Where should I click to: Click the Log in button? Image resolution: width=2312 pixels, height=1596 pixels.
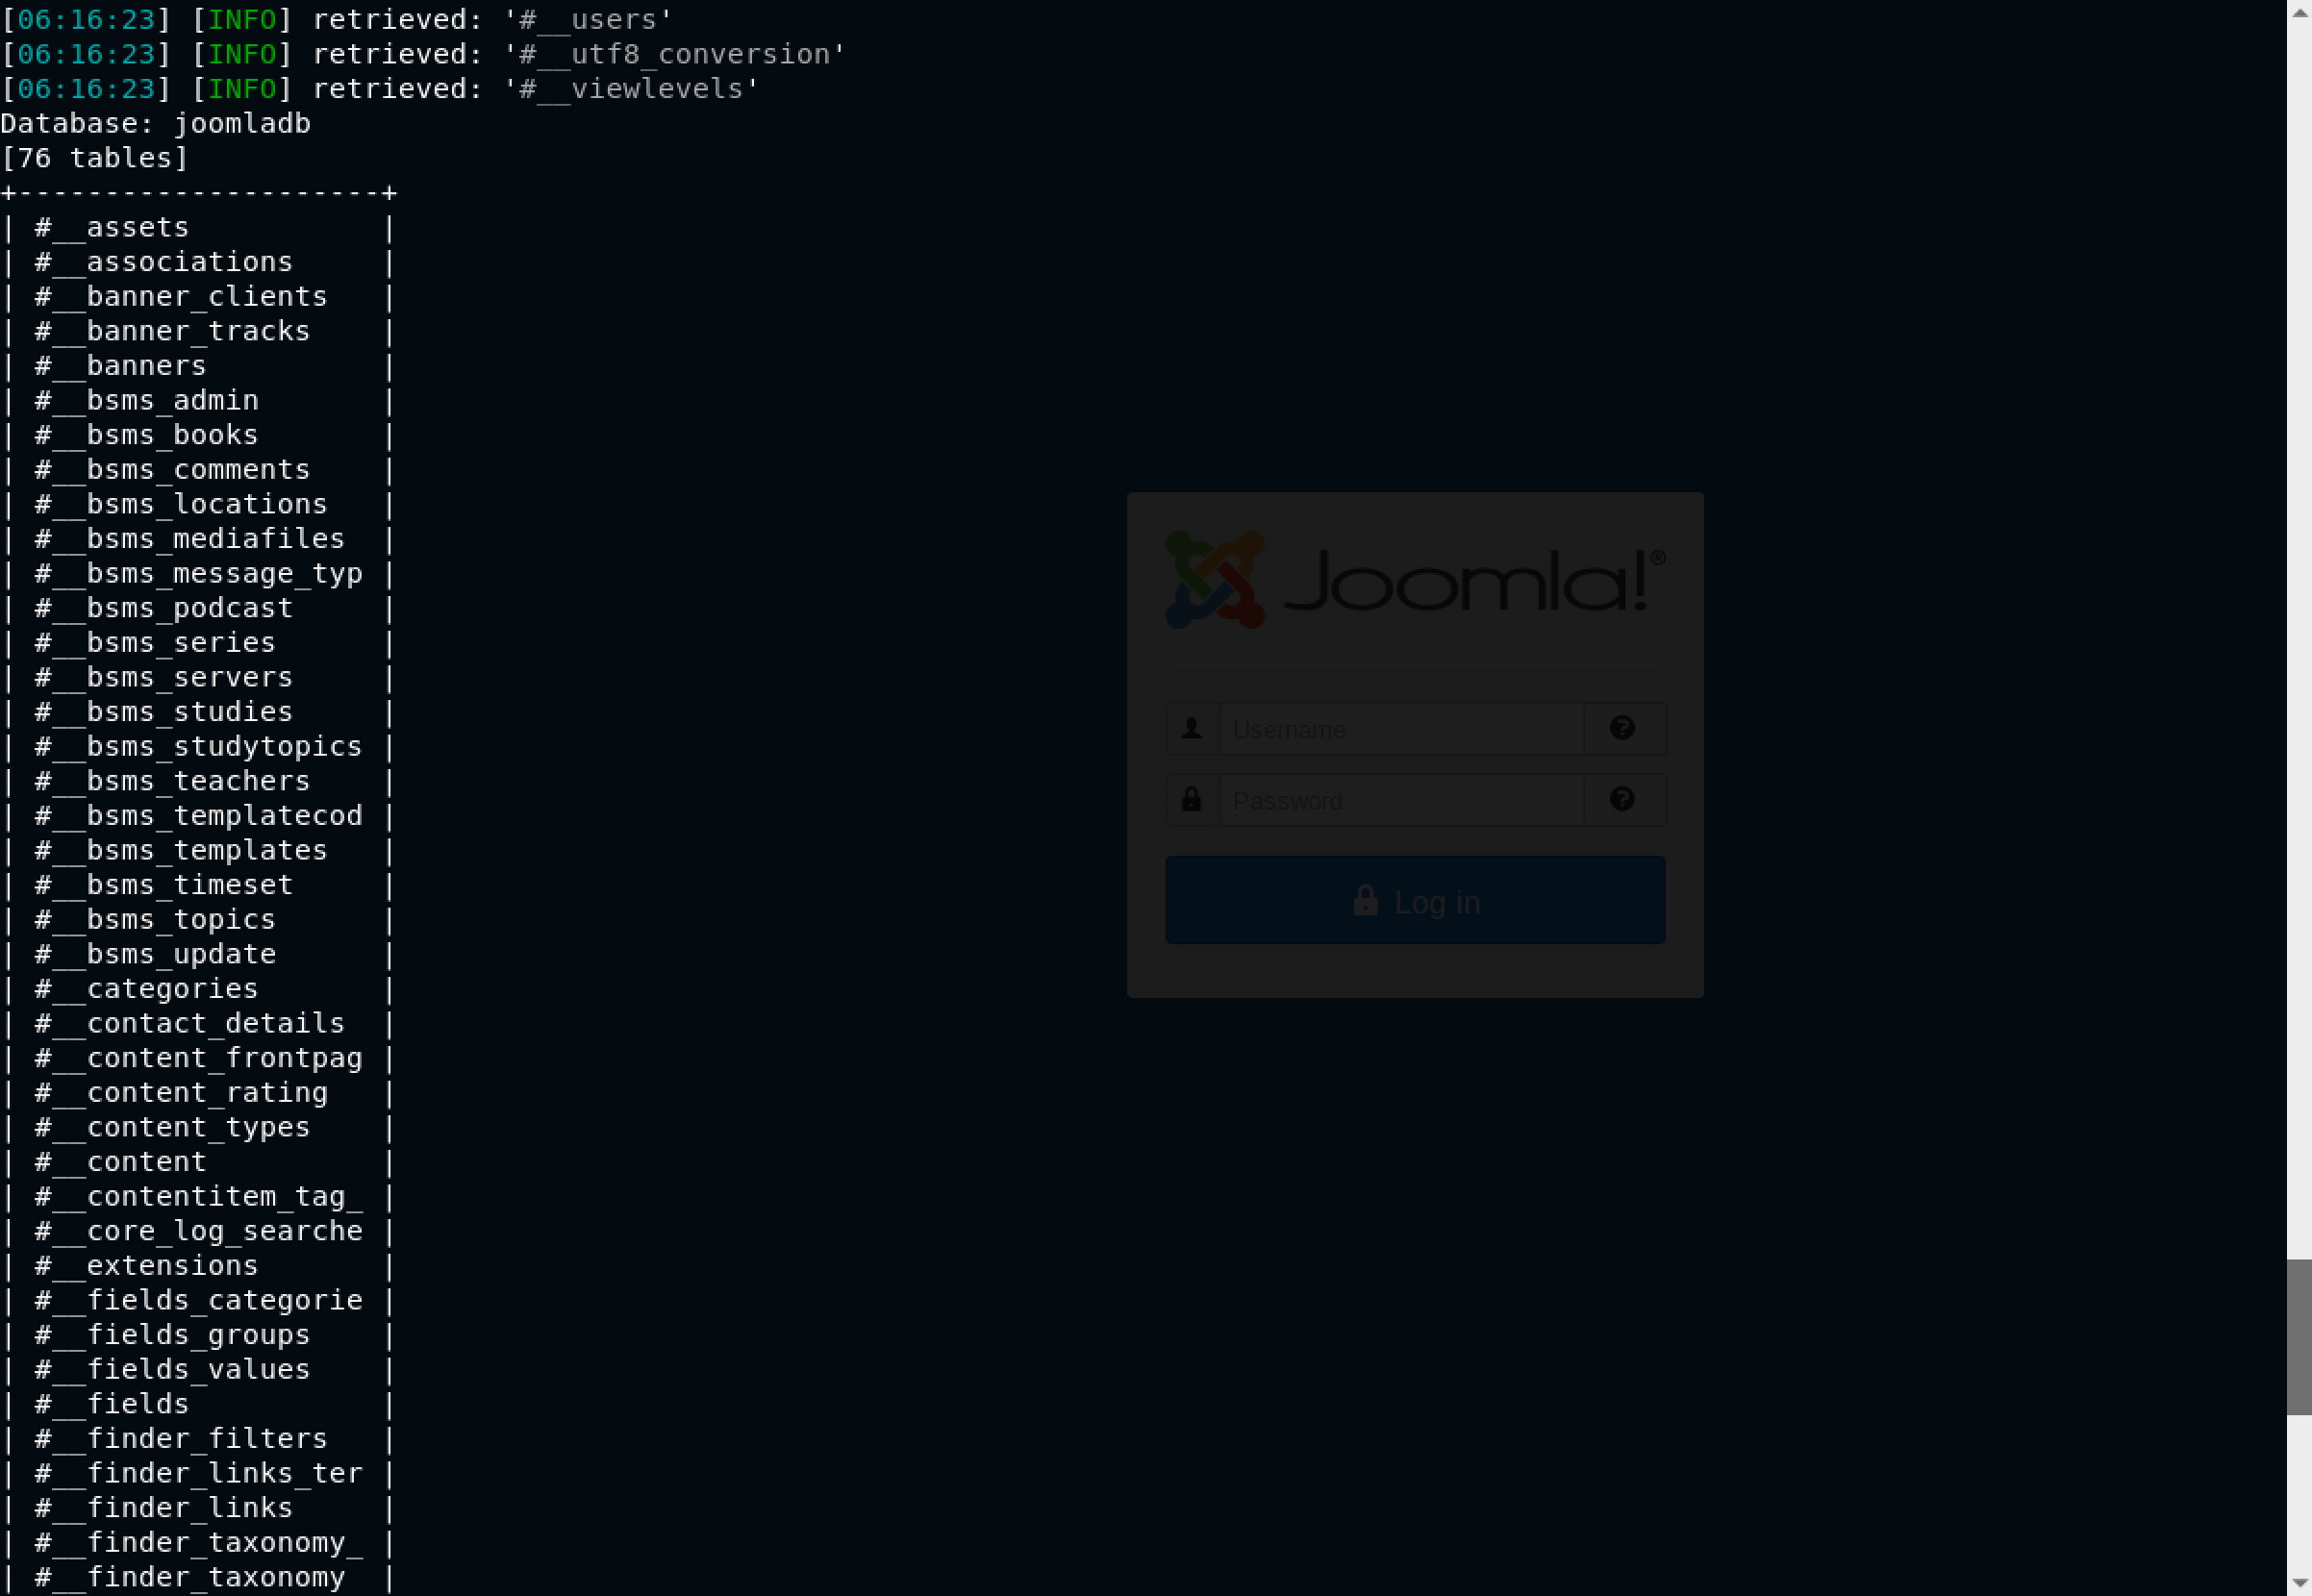point(1415,899)
